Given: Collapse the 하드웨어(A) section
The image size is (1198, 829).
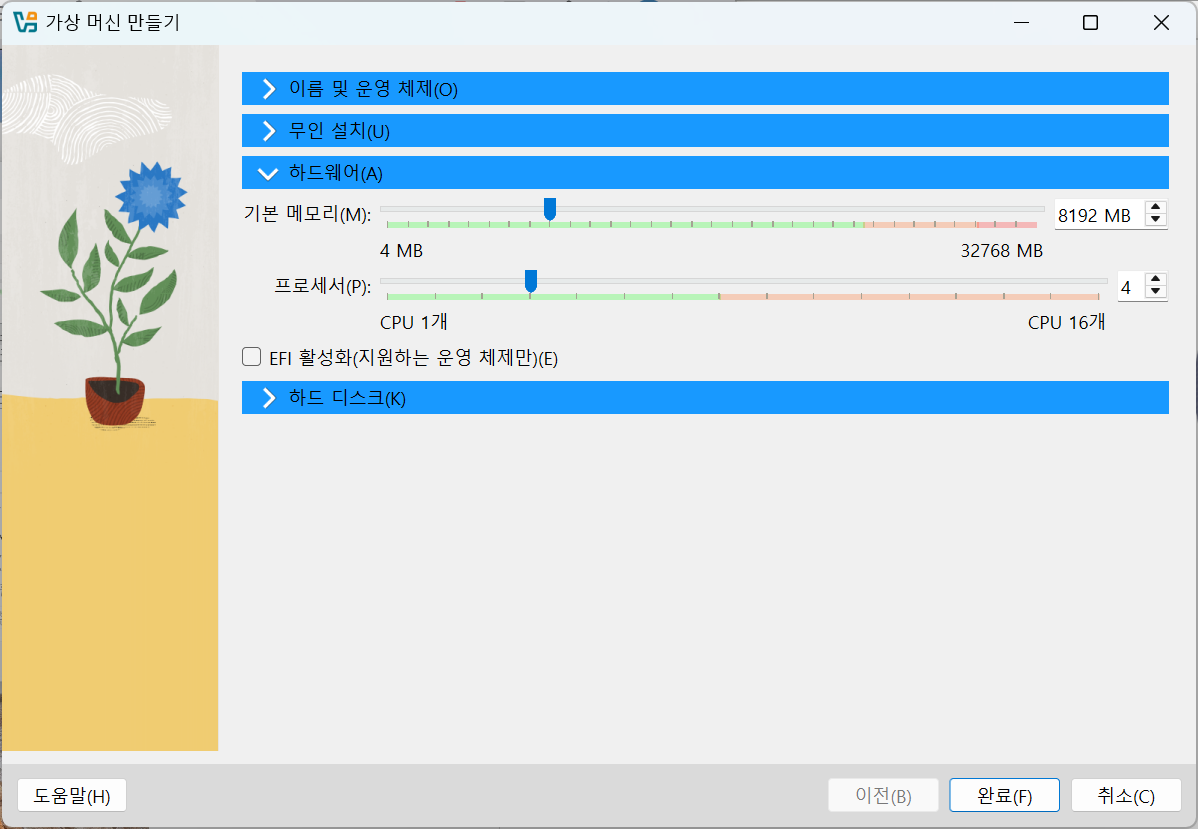Looking at the screenshot, I should [x=704, y=173].
